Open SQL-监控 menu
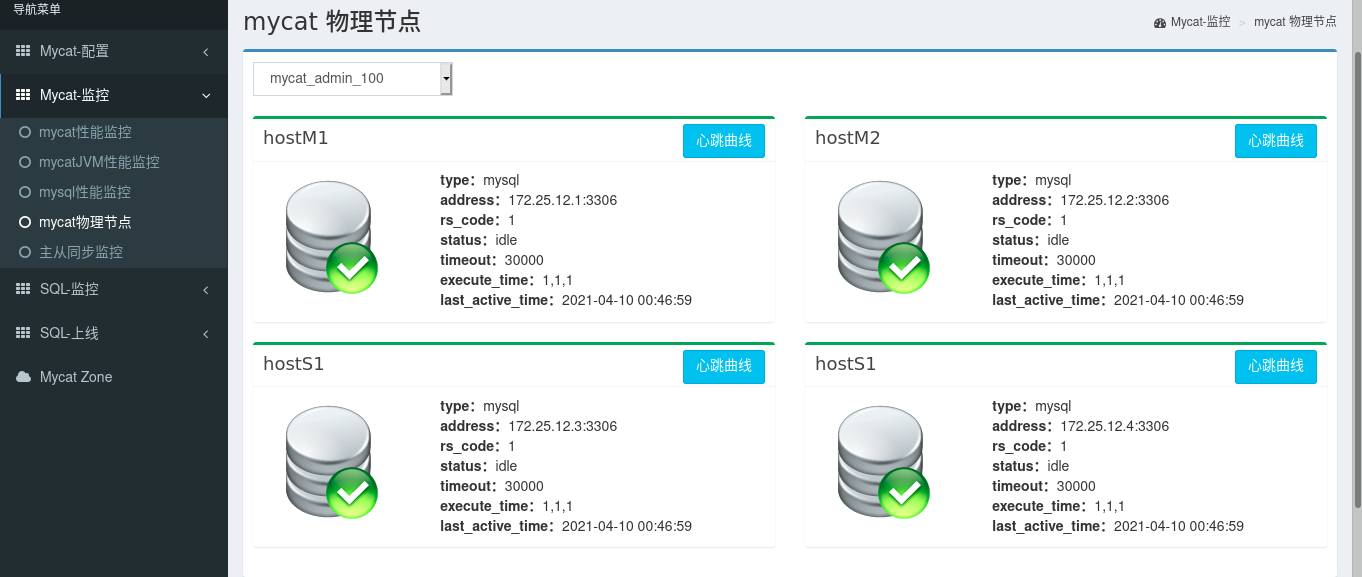The image size is (1362, 577). coord(114,289)
